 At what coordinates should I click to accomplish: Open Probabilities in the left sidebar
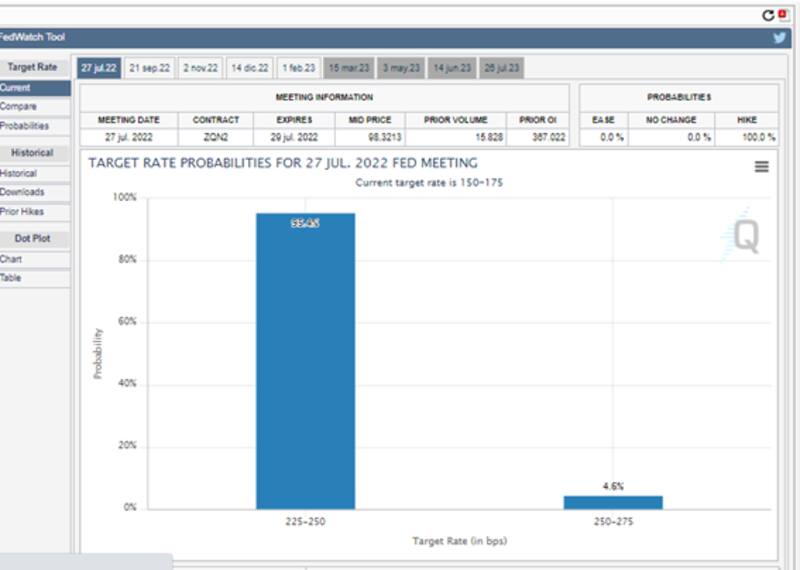click(x=23, y=126)
